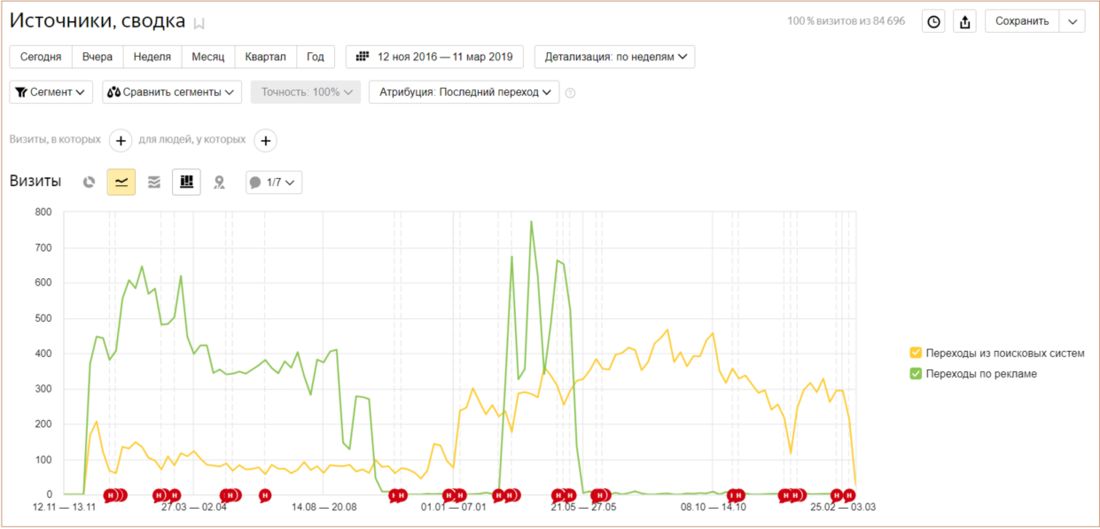Click the axis label 14.08 — 20.08
The image size is (1100, 529).
324,507
